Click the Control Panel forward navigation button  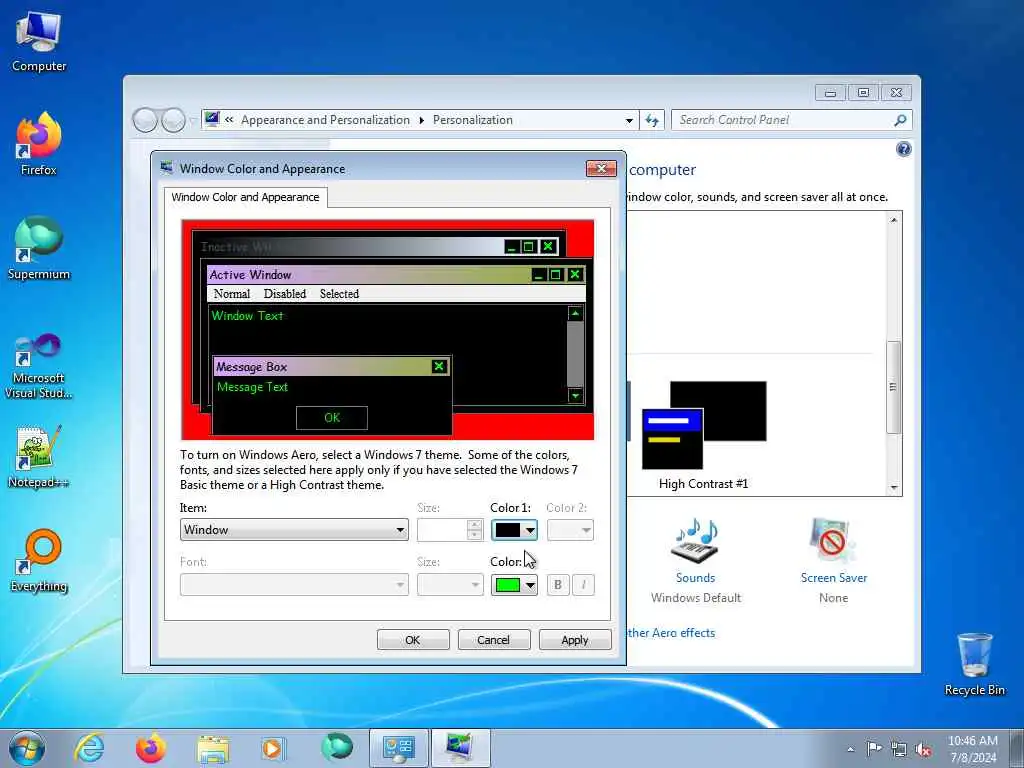[173, 120]
